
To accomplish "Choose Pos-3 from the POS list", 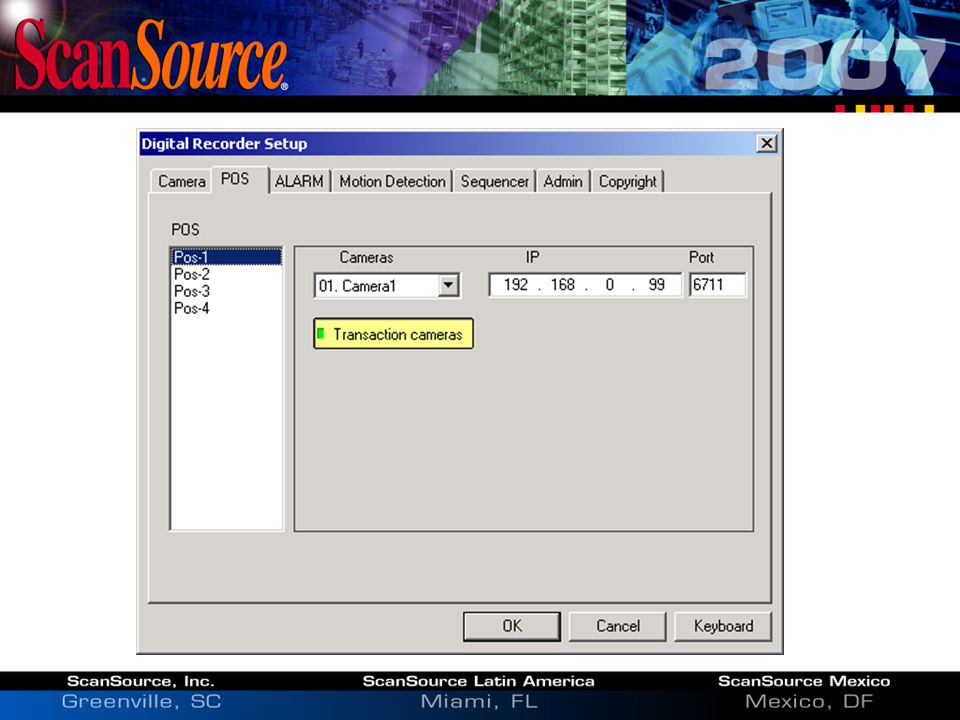I will [226, 291].
